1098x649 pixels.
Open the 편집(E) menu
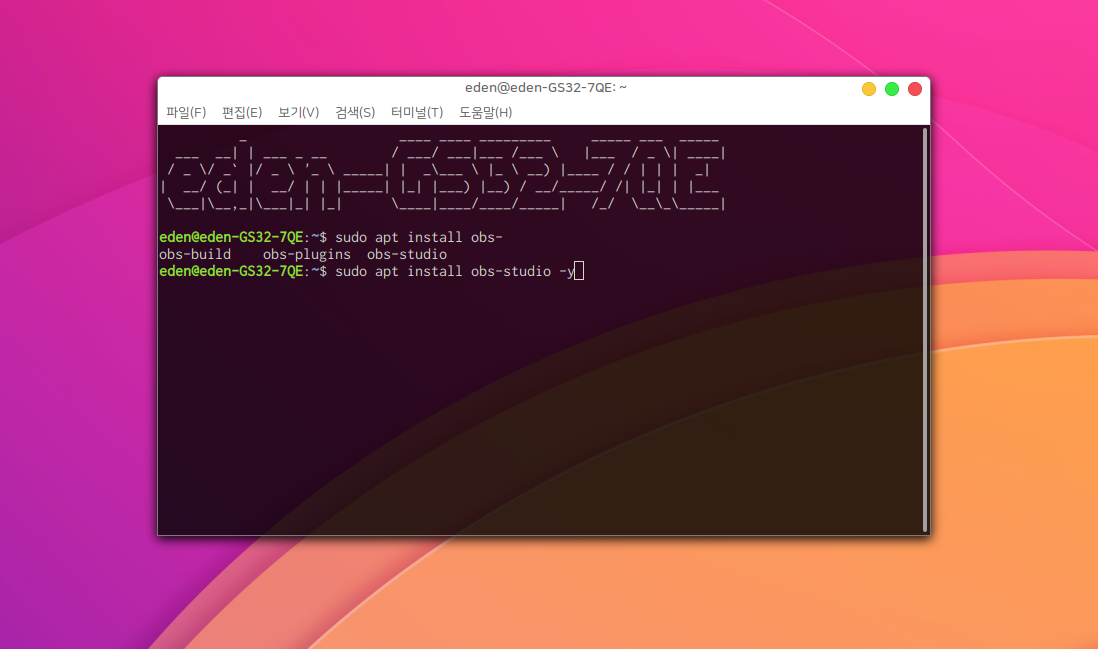click(x=242, y=112)
